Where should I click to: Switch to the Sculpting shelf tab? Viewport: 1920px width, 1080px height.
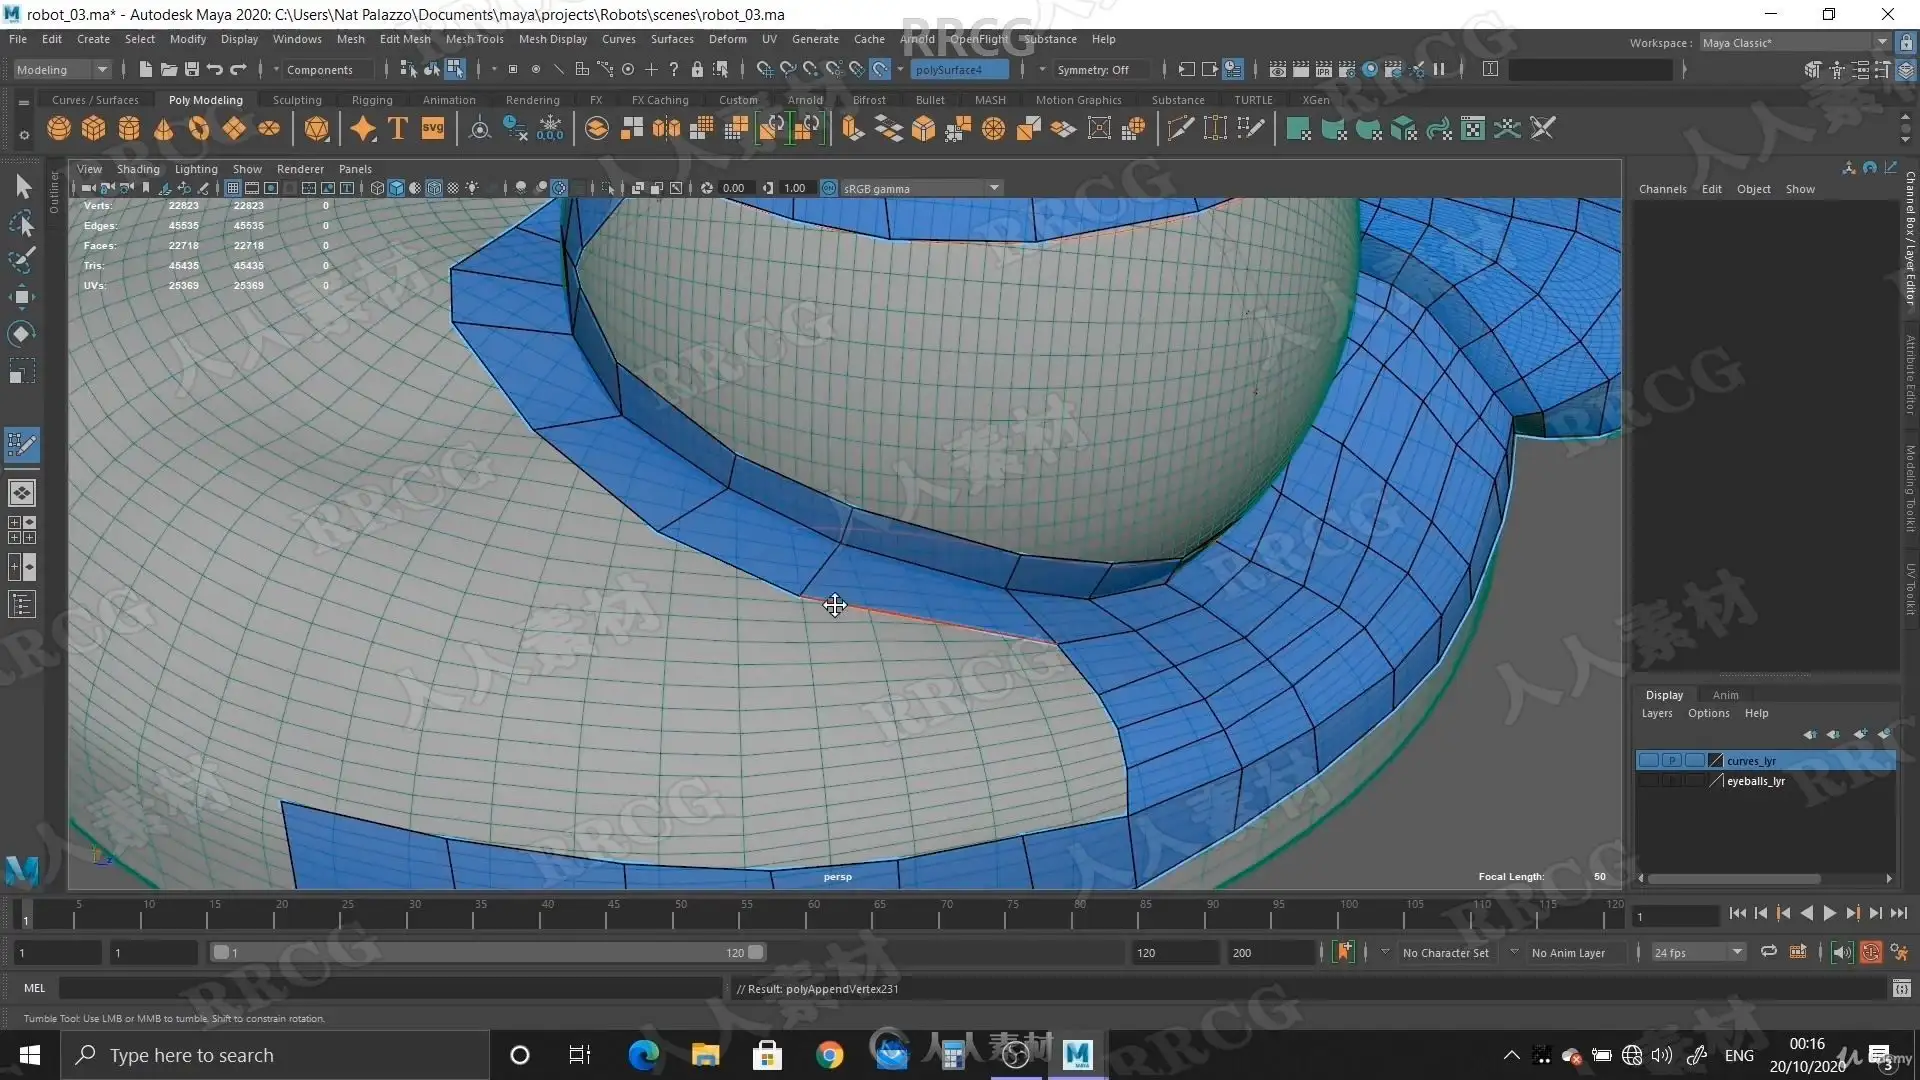297,100
